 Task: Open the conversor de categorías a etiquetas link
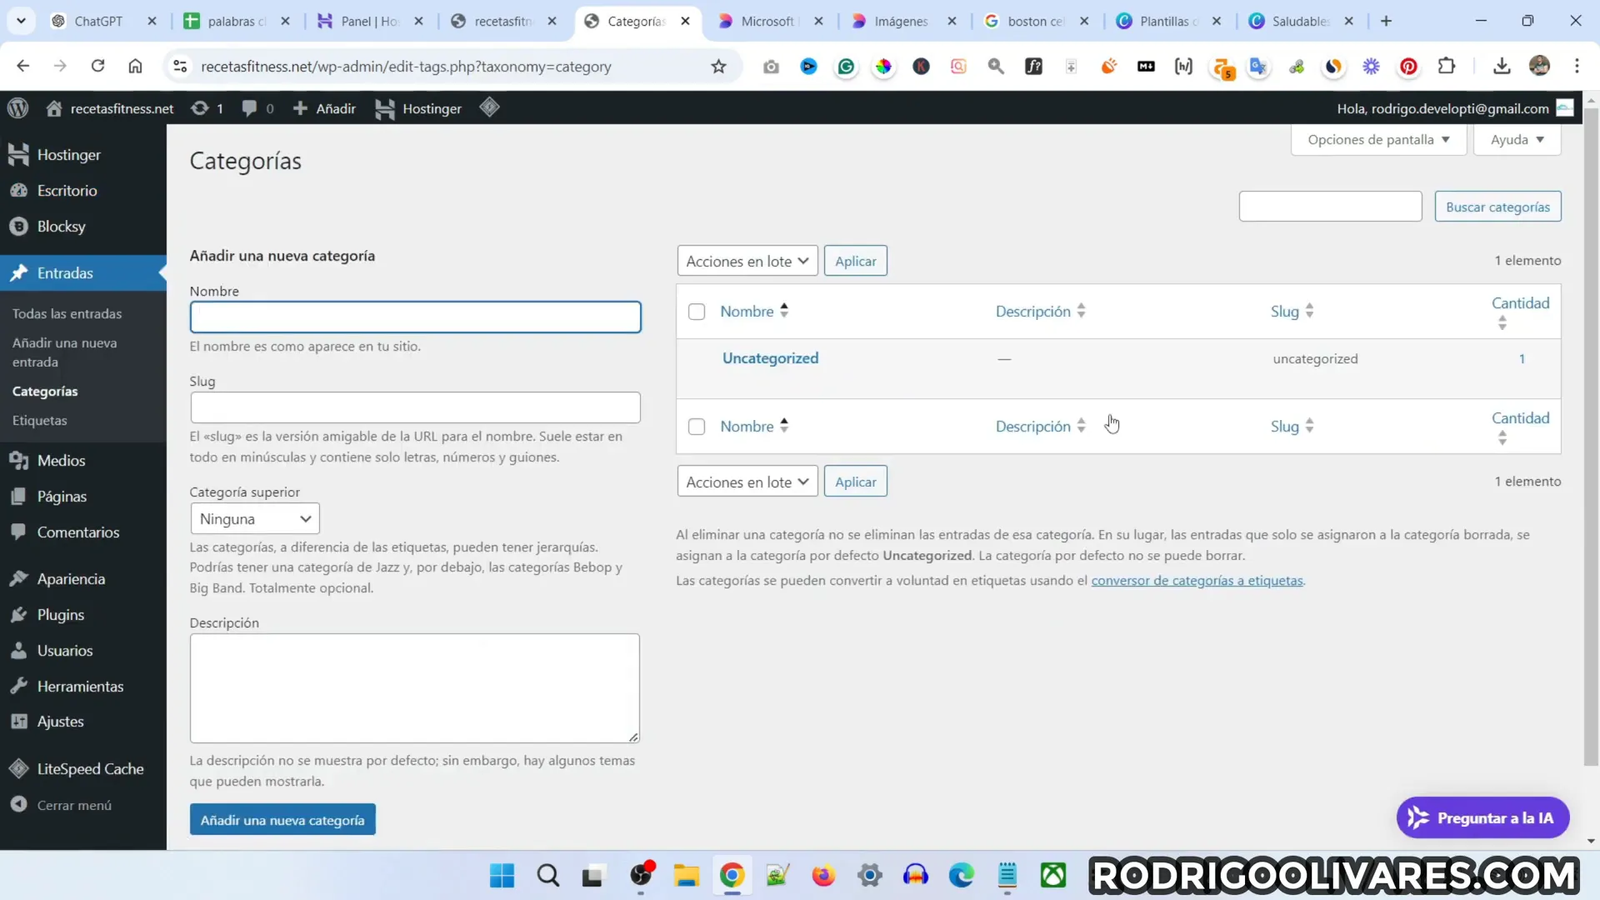[x=1197, y=580]
